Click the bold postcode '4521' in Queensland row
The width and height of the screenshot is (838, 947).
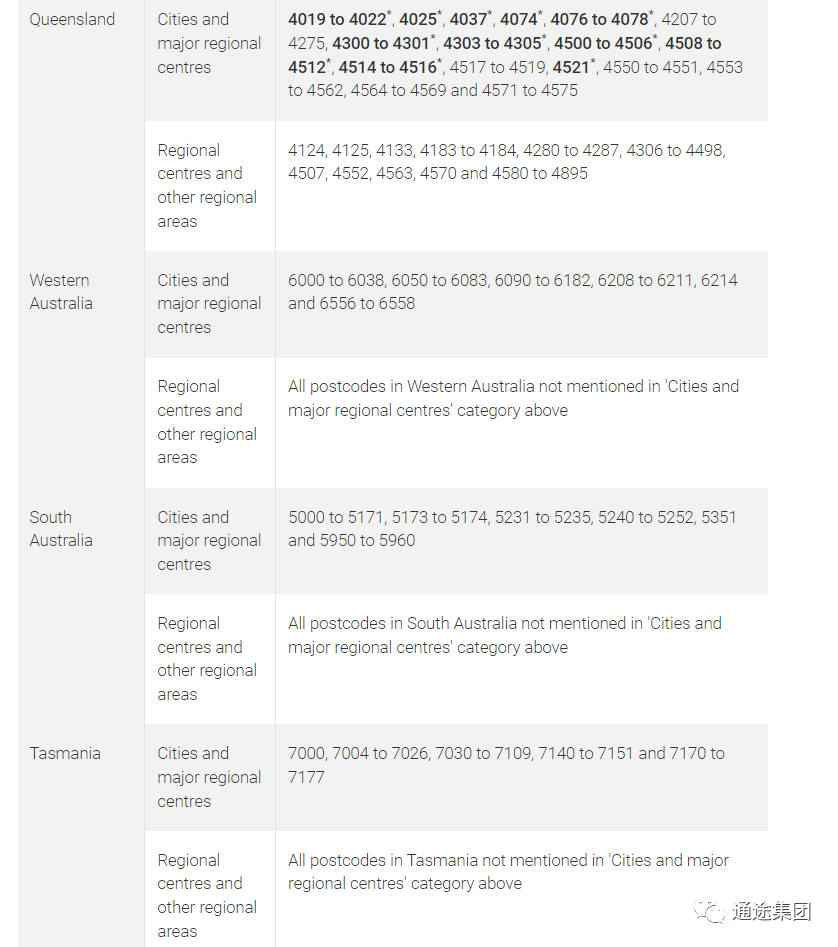570,67
